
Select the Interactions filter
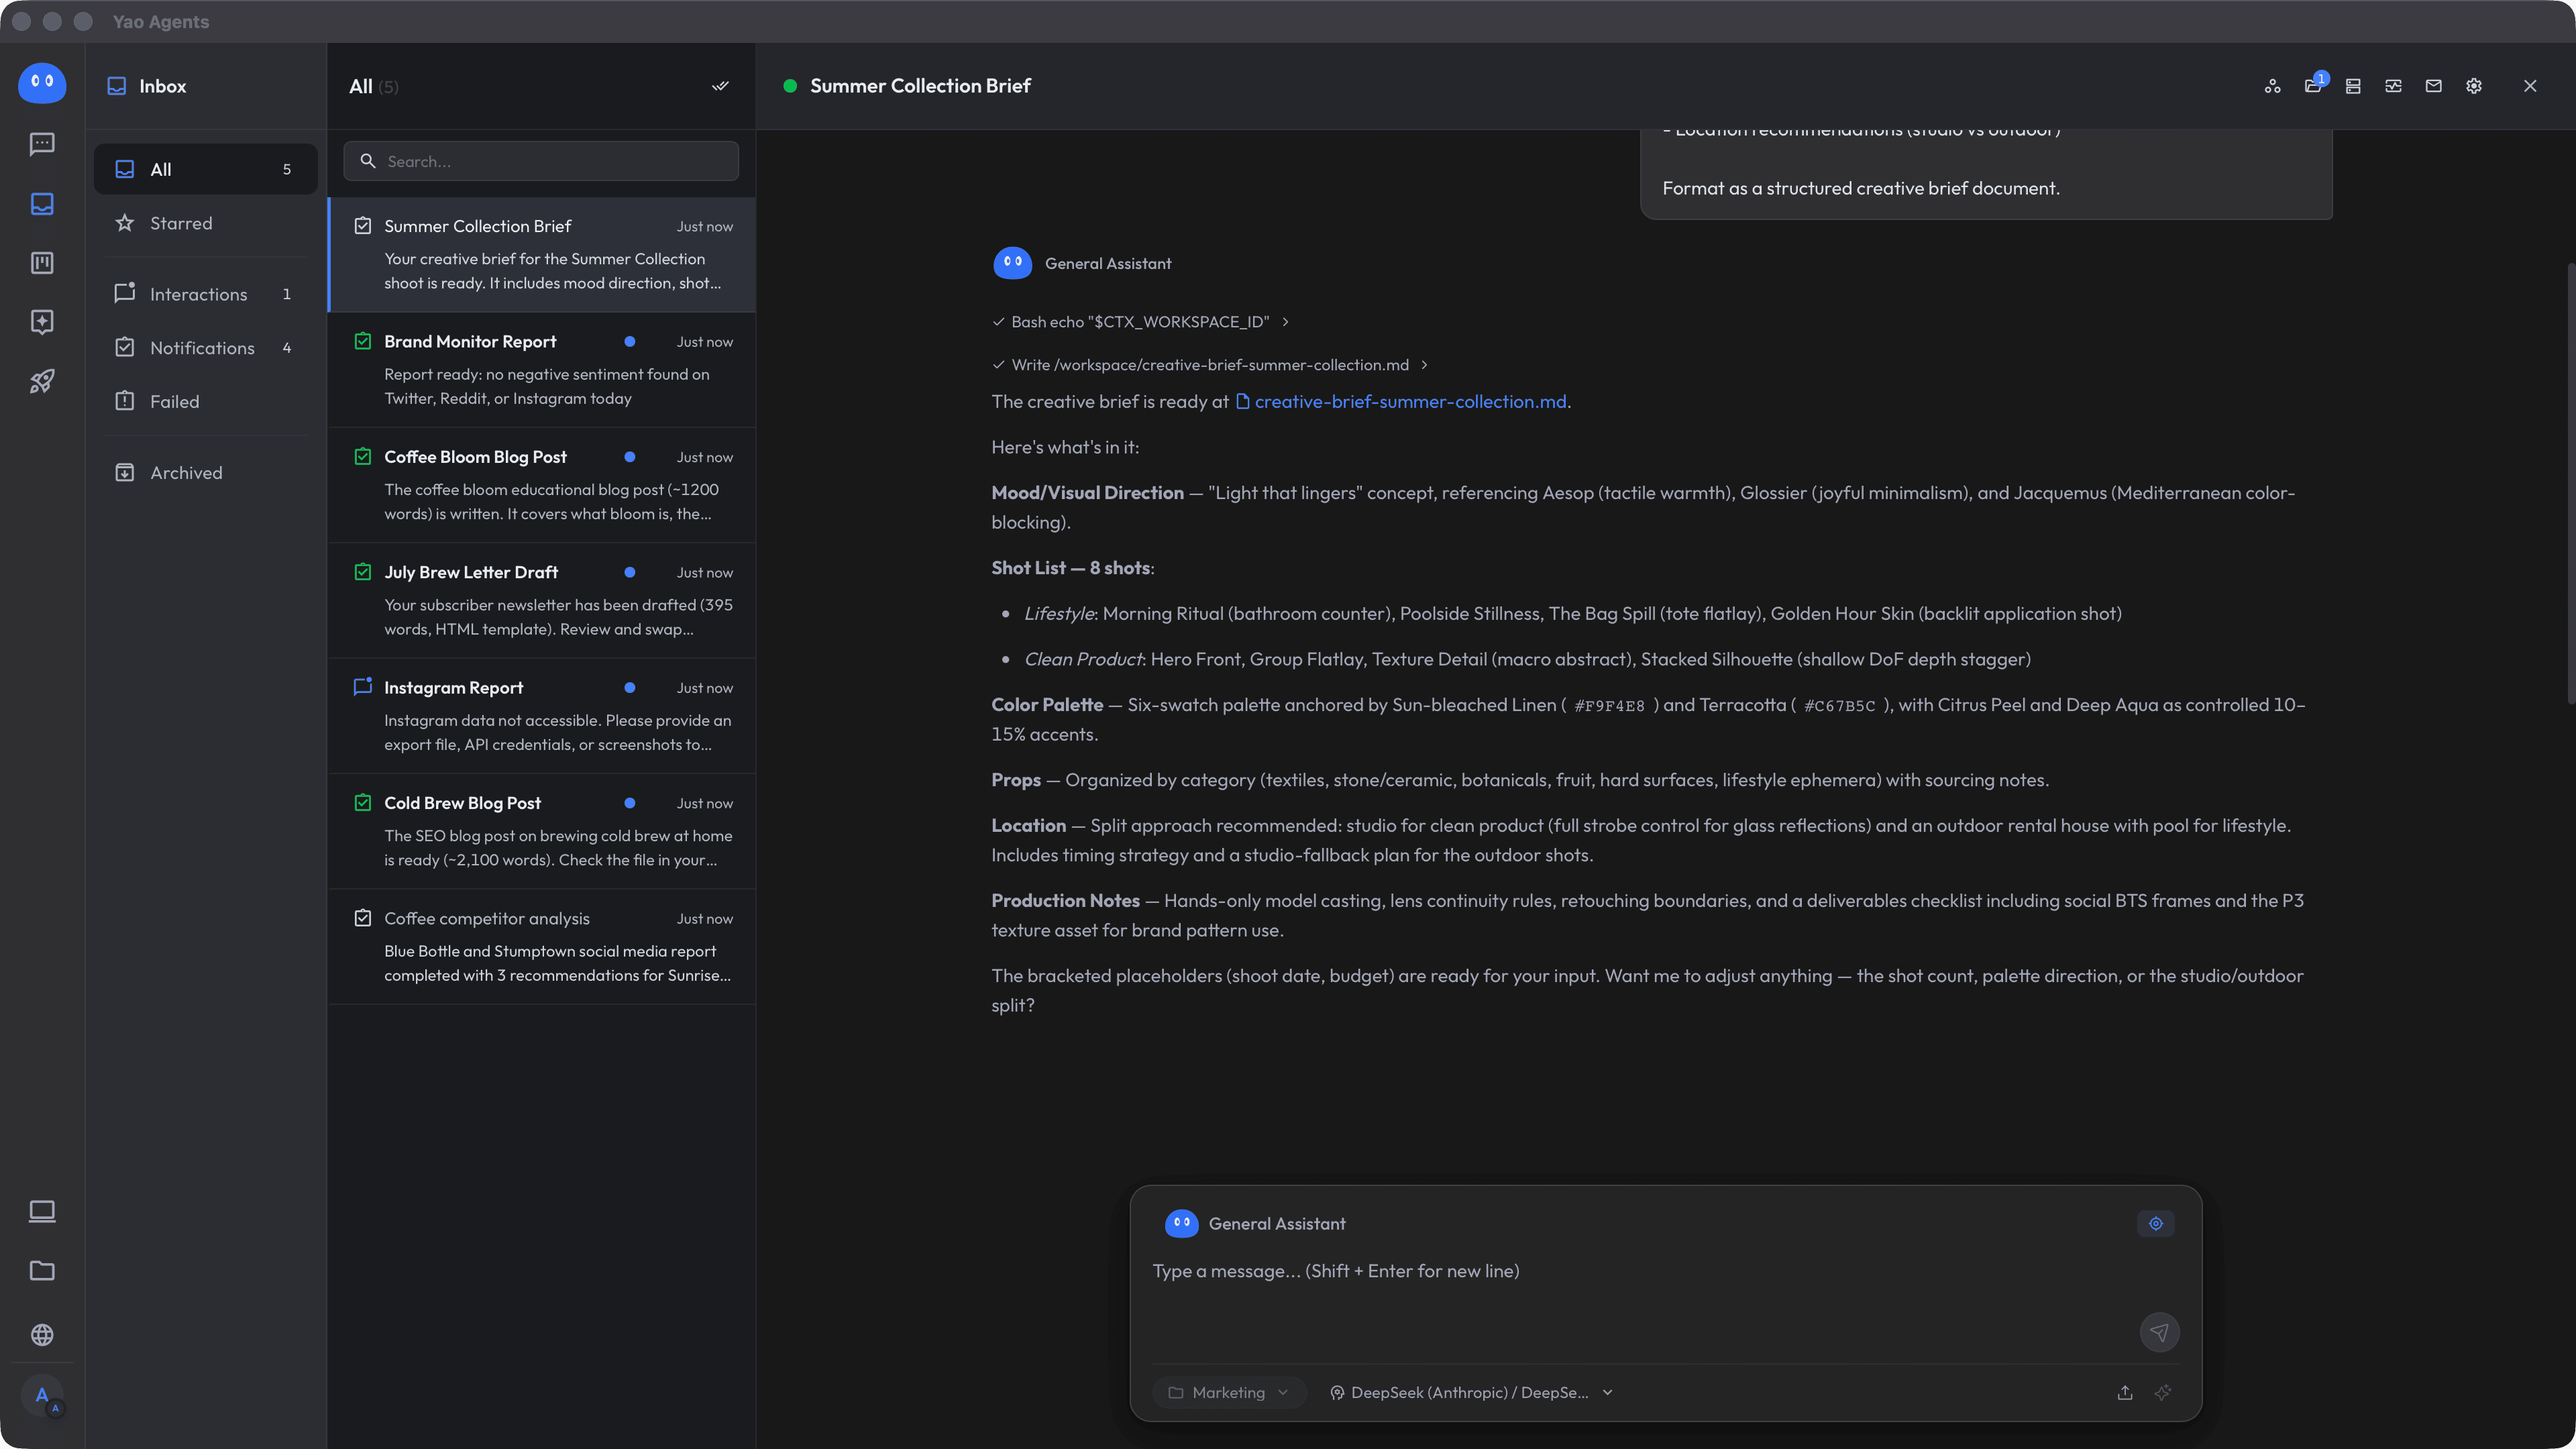[x=206, y=294]
